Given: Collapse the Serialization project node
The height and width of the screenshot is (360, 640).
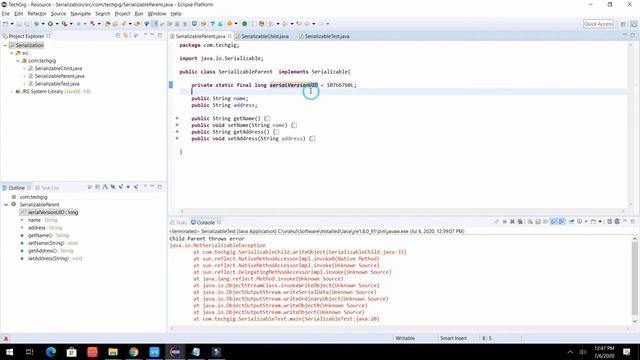Looking at the screenshot, I should pyautogui.click(x=5, y=45).
